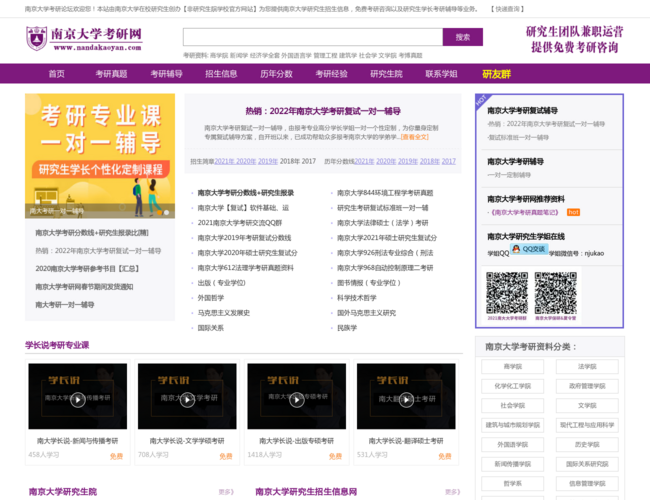Click the search input field
The image size is (650, 500).
(x=313, y=37)
